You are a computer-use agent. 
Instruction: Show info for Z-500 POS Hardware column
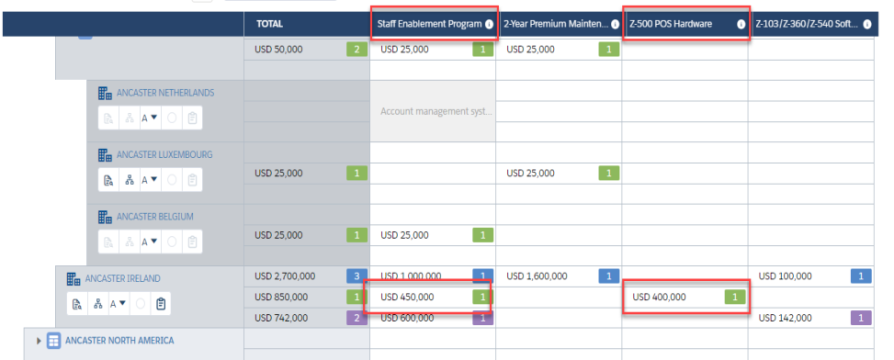click(741, 25)
